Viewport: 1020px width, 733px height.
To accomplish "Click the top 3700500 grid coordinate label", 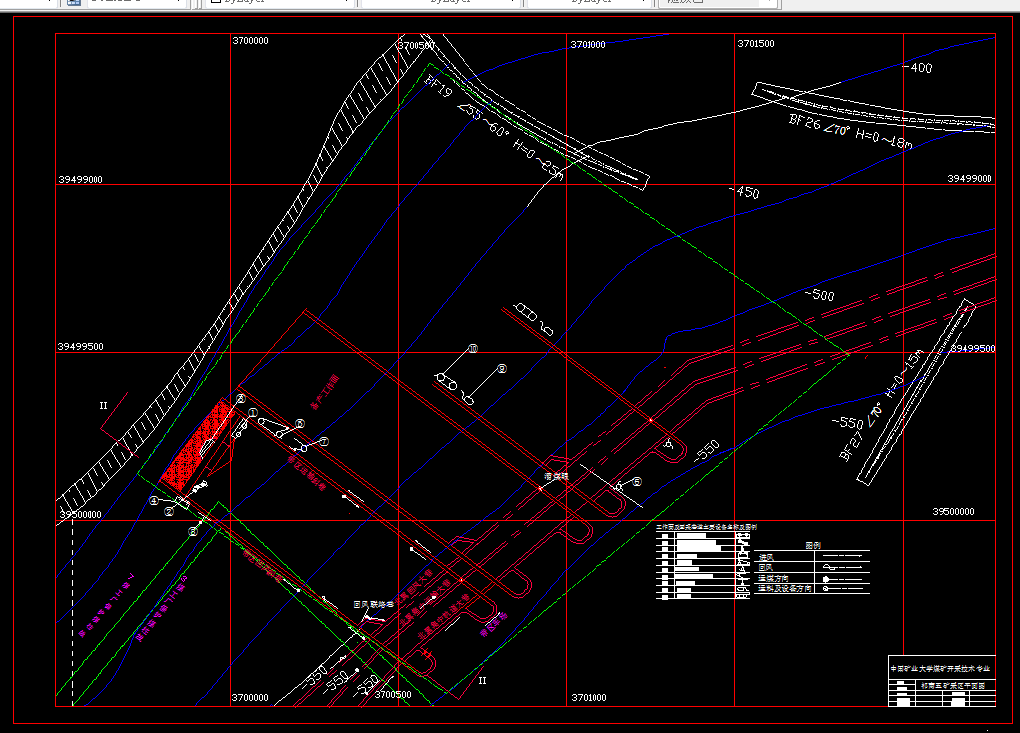I will coord(416,46).
